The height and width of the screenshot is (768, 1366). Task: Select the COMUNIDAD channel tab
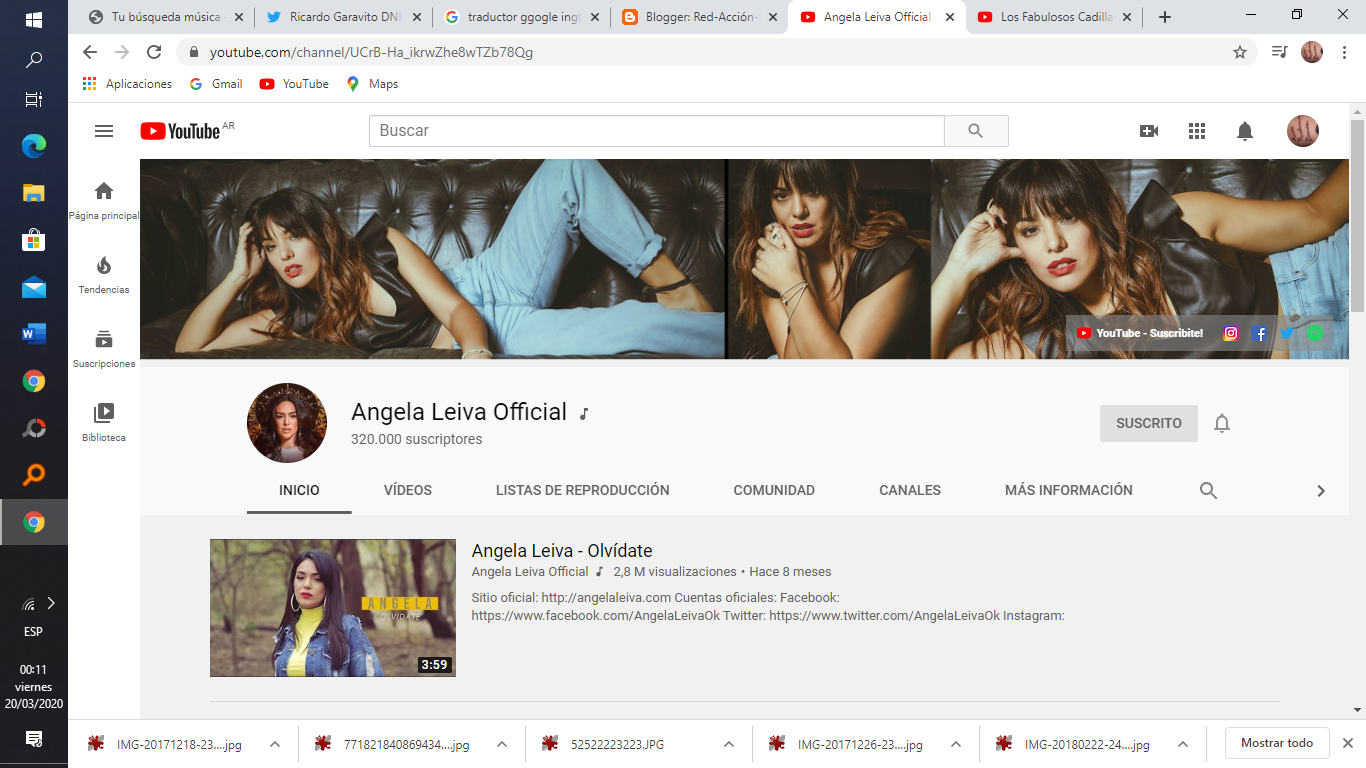(x=774, y=490)
